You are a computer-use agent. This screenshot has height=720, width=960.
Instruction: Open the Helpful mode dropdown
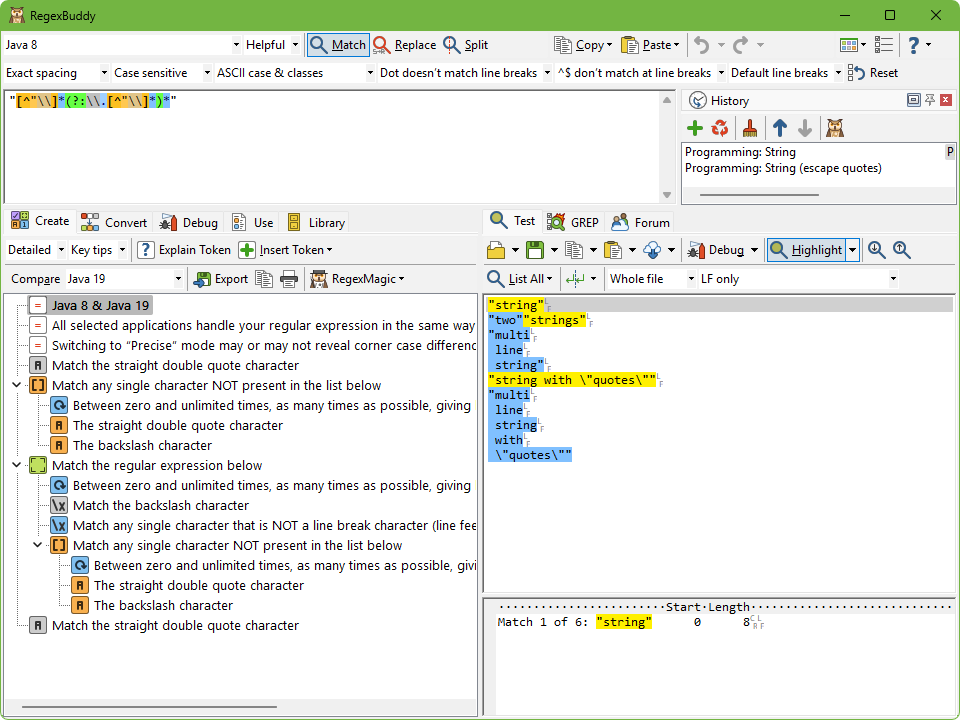click(x=295, y=45)
